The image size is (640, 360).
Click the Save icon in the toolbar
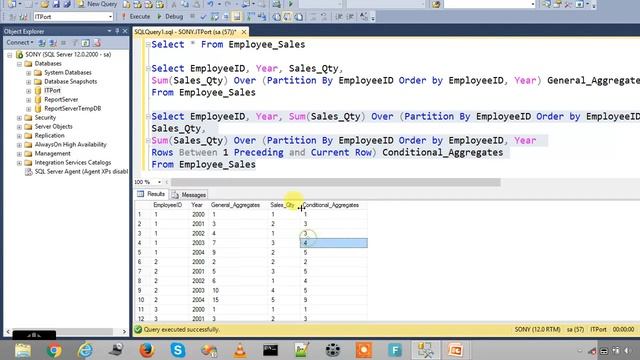pyautogui.click(x=56, y=4)
